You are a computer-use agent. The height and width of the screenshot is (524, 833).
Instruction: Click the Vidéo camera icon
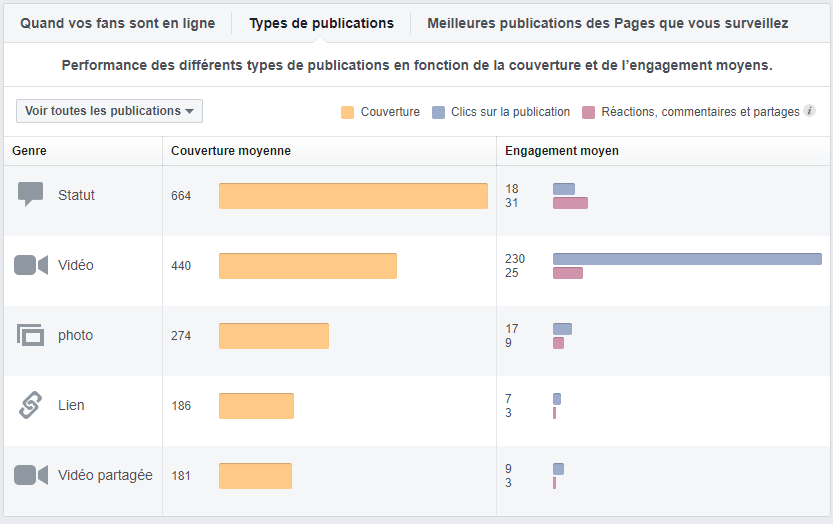click(31, 265)
